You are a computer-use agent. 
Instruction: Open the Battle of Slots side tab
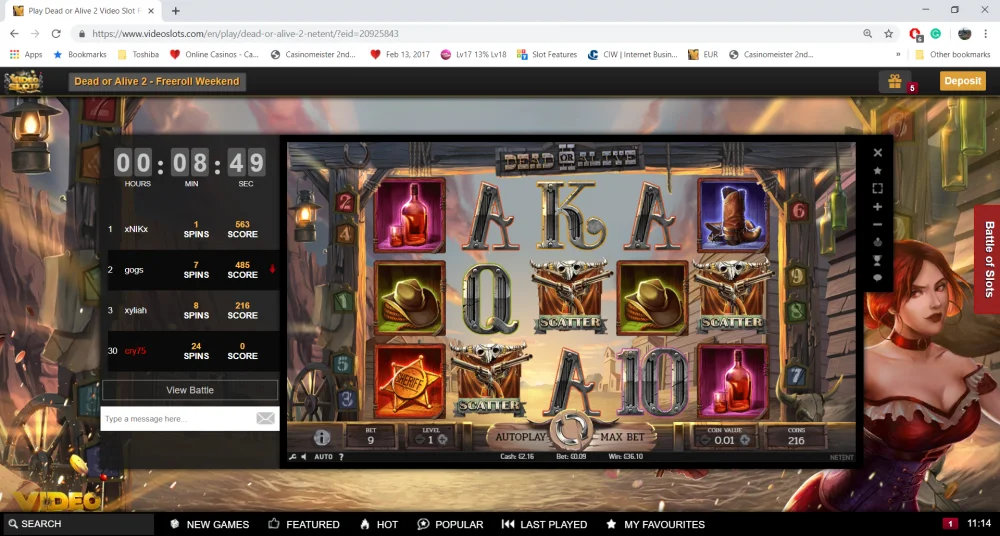(988, 259)
